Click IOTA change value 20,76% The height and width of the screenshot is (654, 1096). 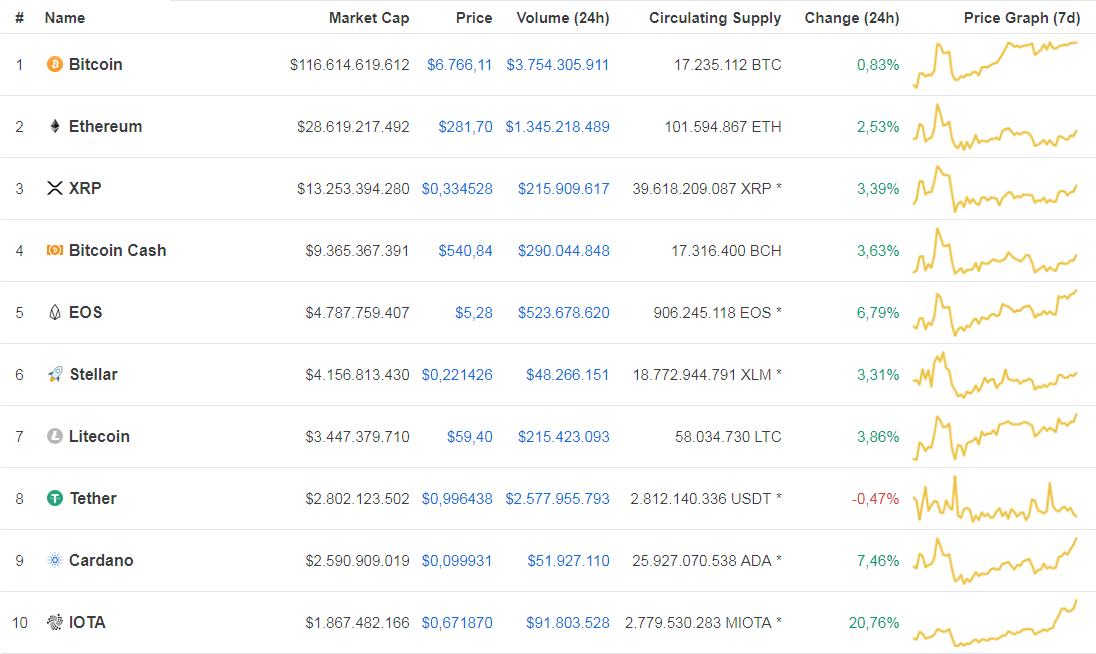(874, 623)
